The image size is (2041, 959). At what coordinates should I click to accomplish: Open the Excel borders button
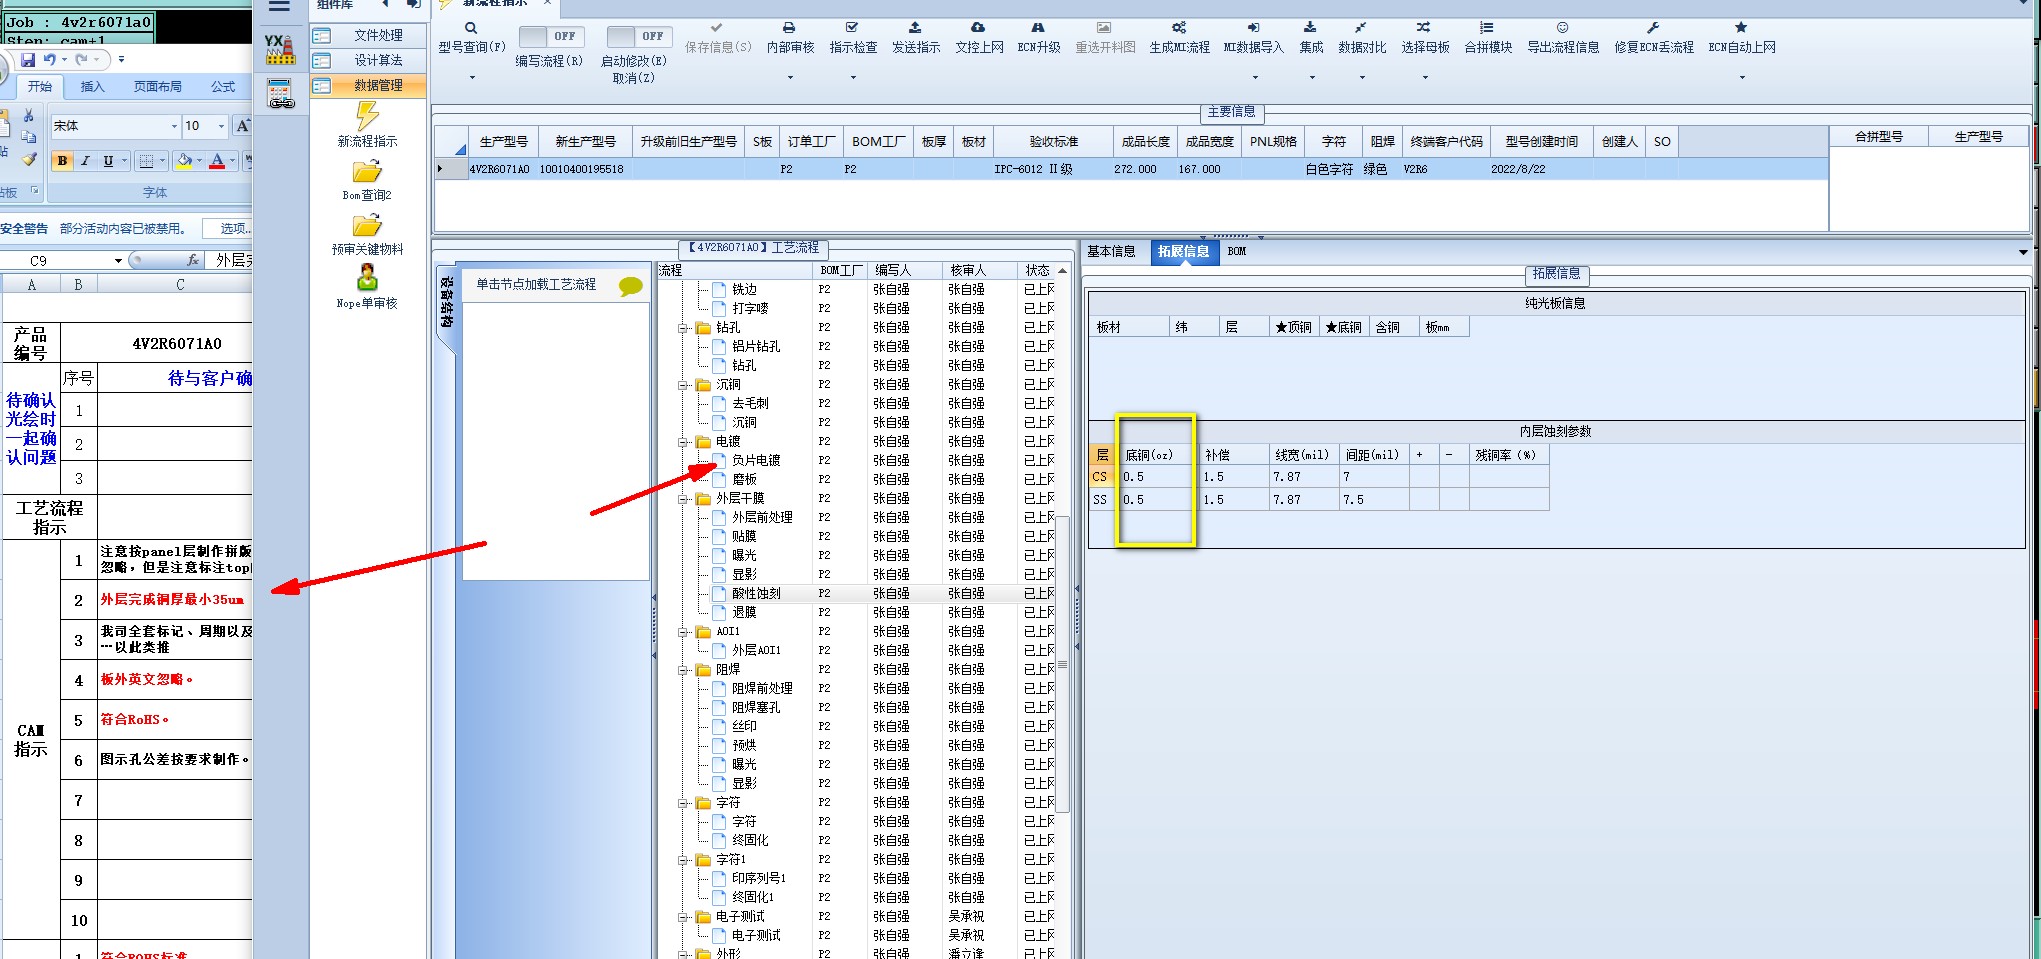point(146,161)
